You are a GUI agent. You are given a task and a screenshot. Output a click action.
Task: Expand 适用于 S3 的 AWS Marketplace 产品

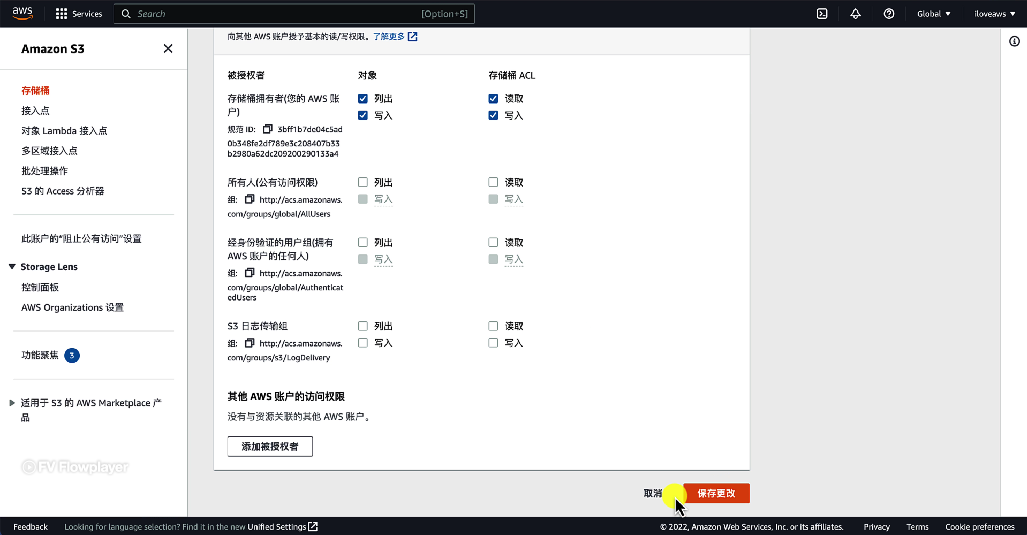(x=12, y=403)
